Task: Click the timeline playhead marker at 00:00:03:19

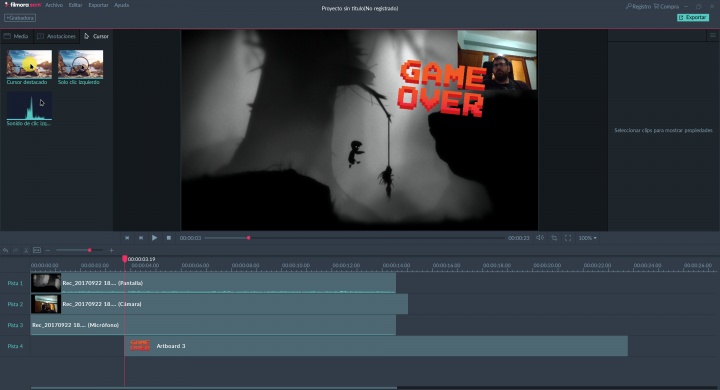Action: (x=124, y=259)
